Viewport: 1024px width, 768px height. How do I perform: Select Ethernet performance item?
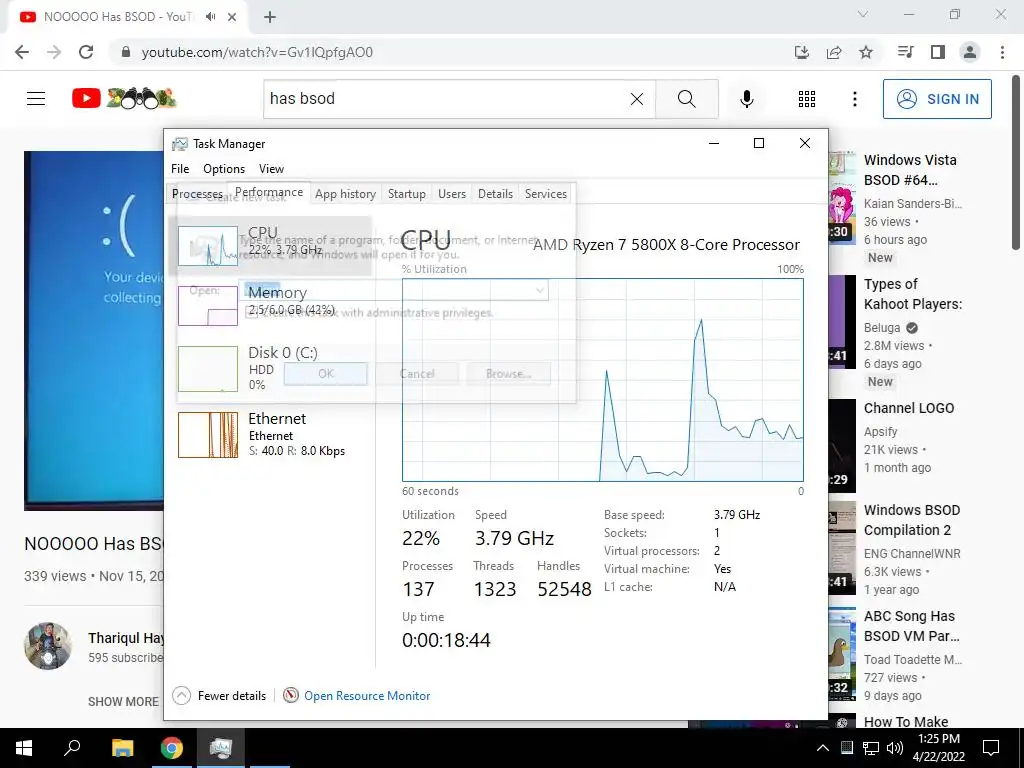tap(270, 434)
